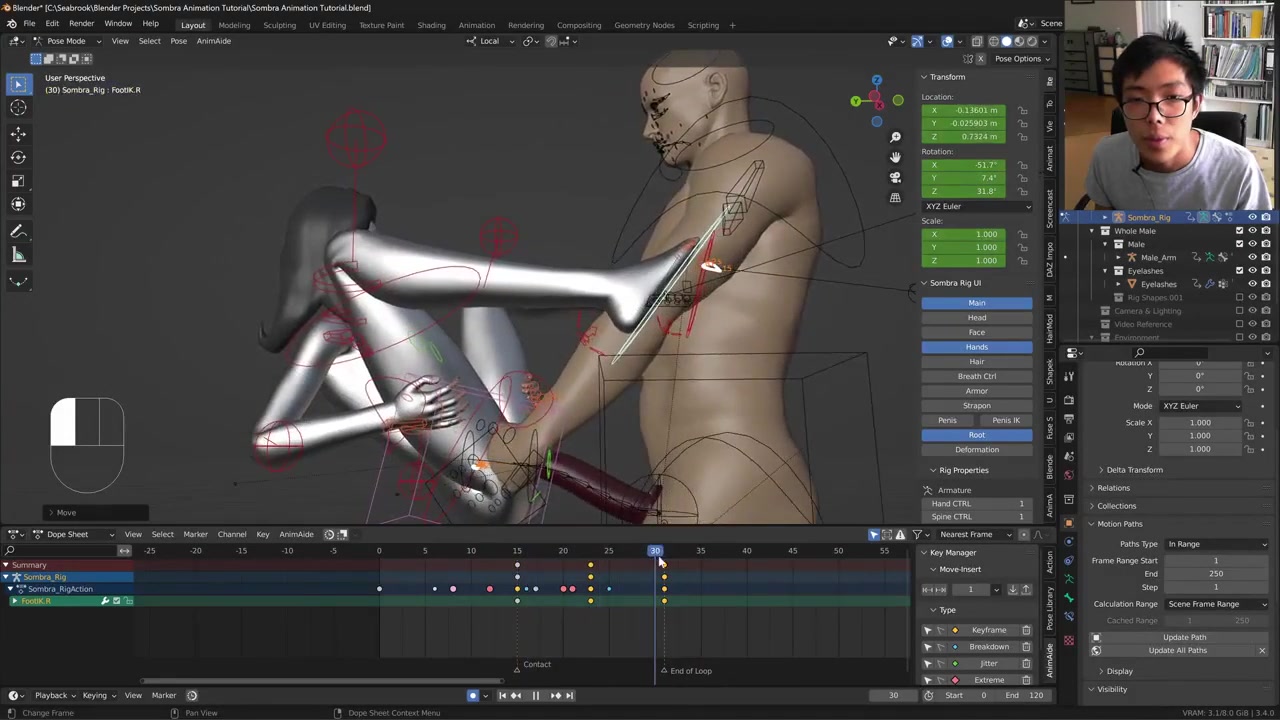Select the End of Loop timeline marker

[x=663, y=671]
